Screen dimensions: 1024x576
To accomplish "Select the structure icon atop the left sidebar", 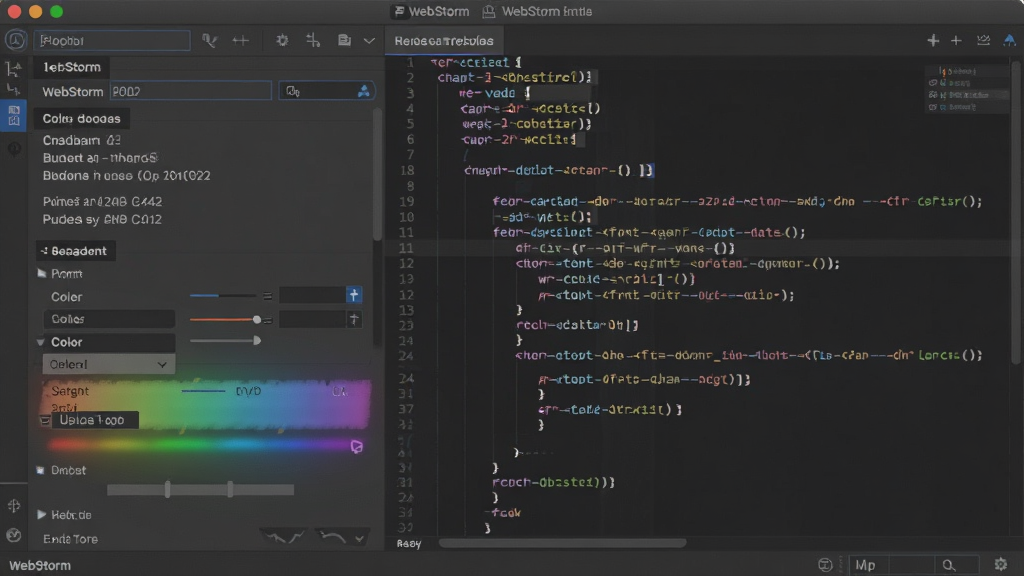I will (13, 69).
